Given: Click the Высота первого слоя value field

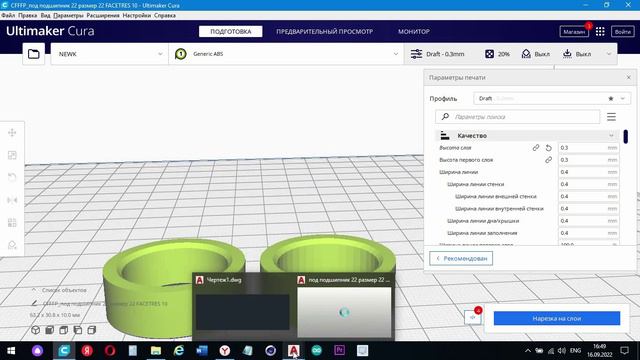Looking at the screenshot, I should point(589,160).
